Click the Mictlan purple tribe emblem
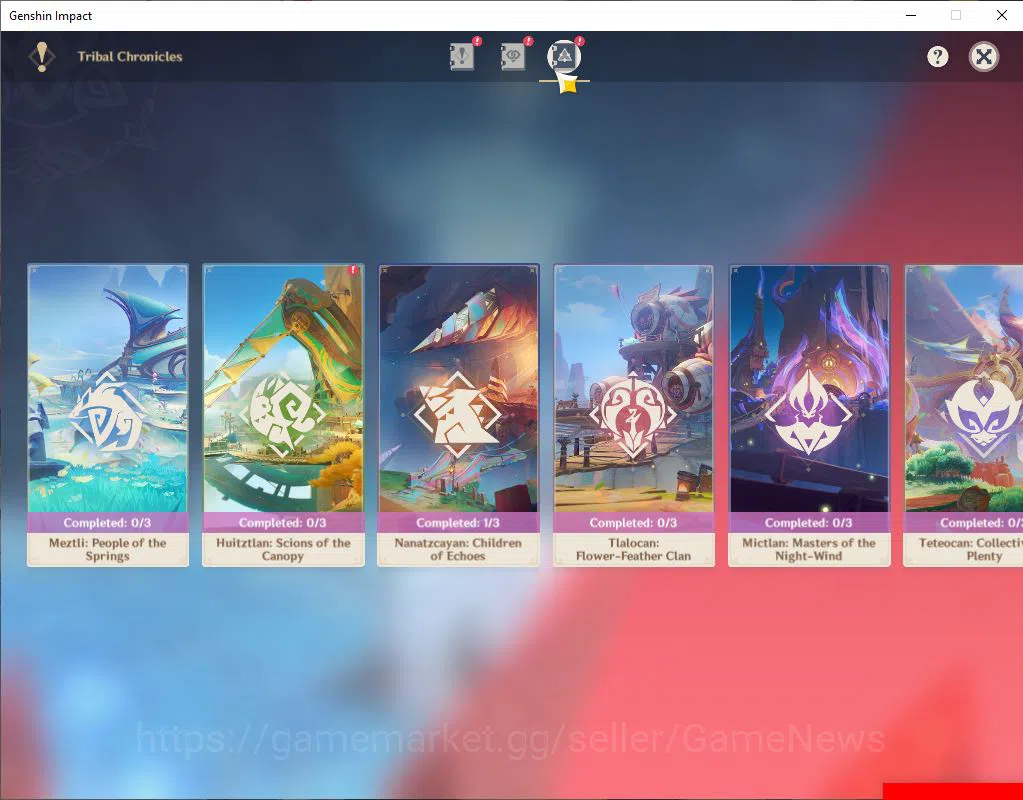This screenshot has width=1023, height=800. [808, 414]
